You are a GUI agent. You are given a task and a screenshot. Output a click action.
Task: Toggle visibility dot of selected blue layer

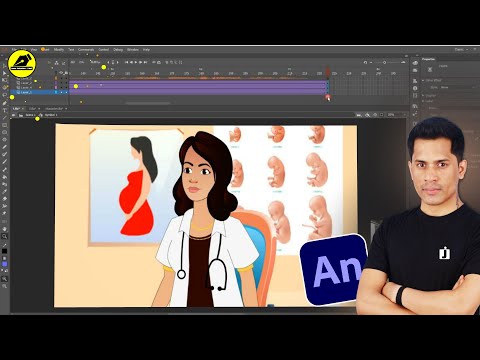click(x=61, y=92)
